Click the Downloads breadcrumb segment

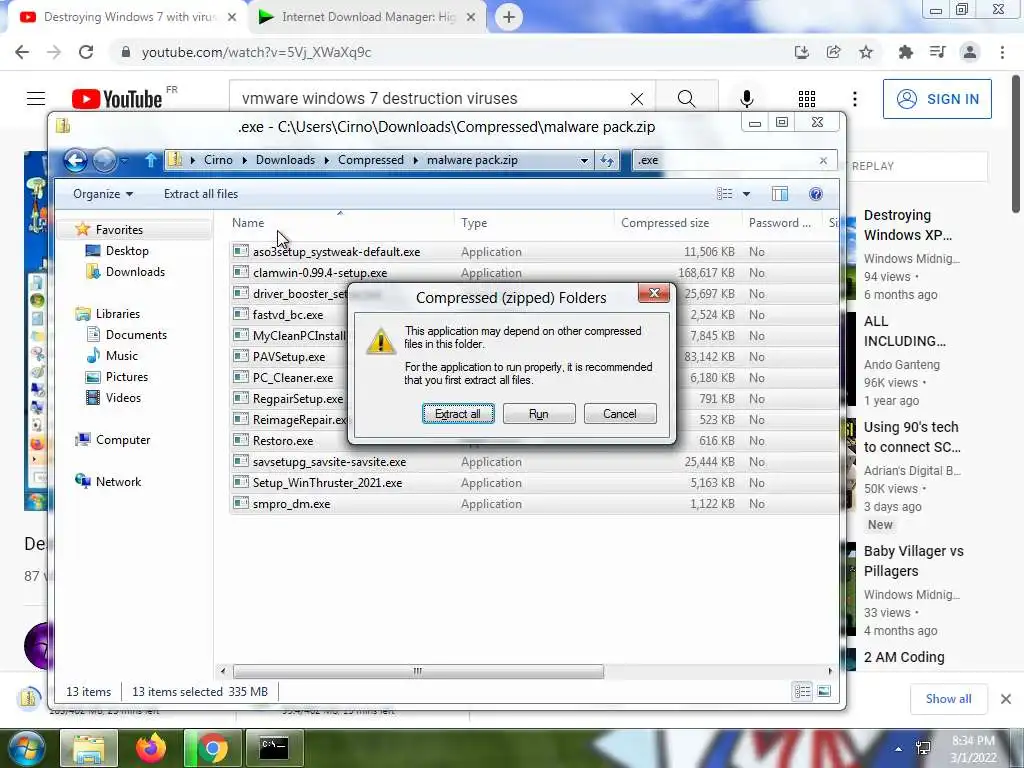(285, 160)
